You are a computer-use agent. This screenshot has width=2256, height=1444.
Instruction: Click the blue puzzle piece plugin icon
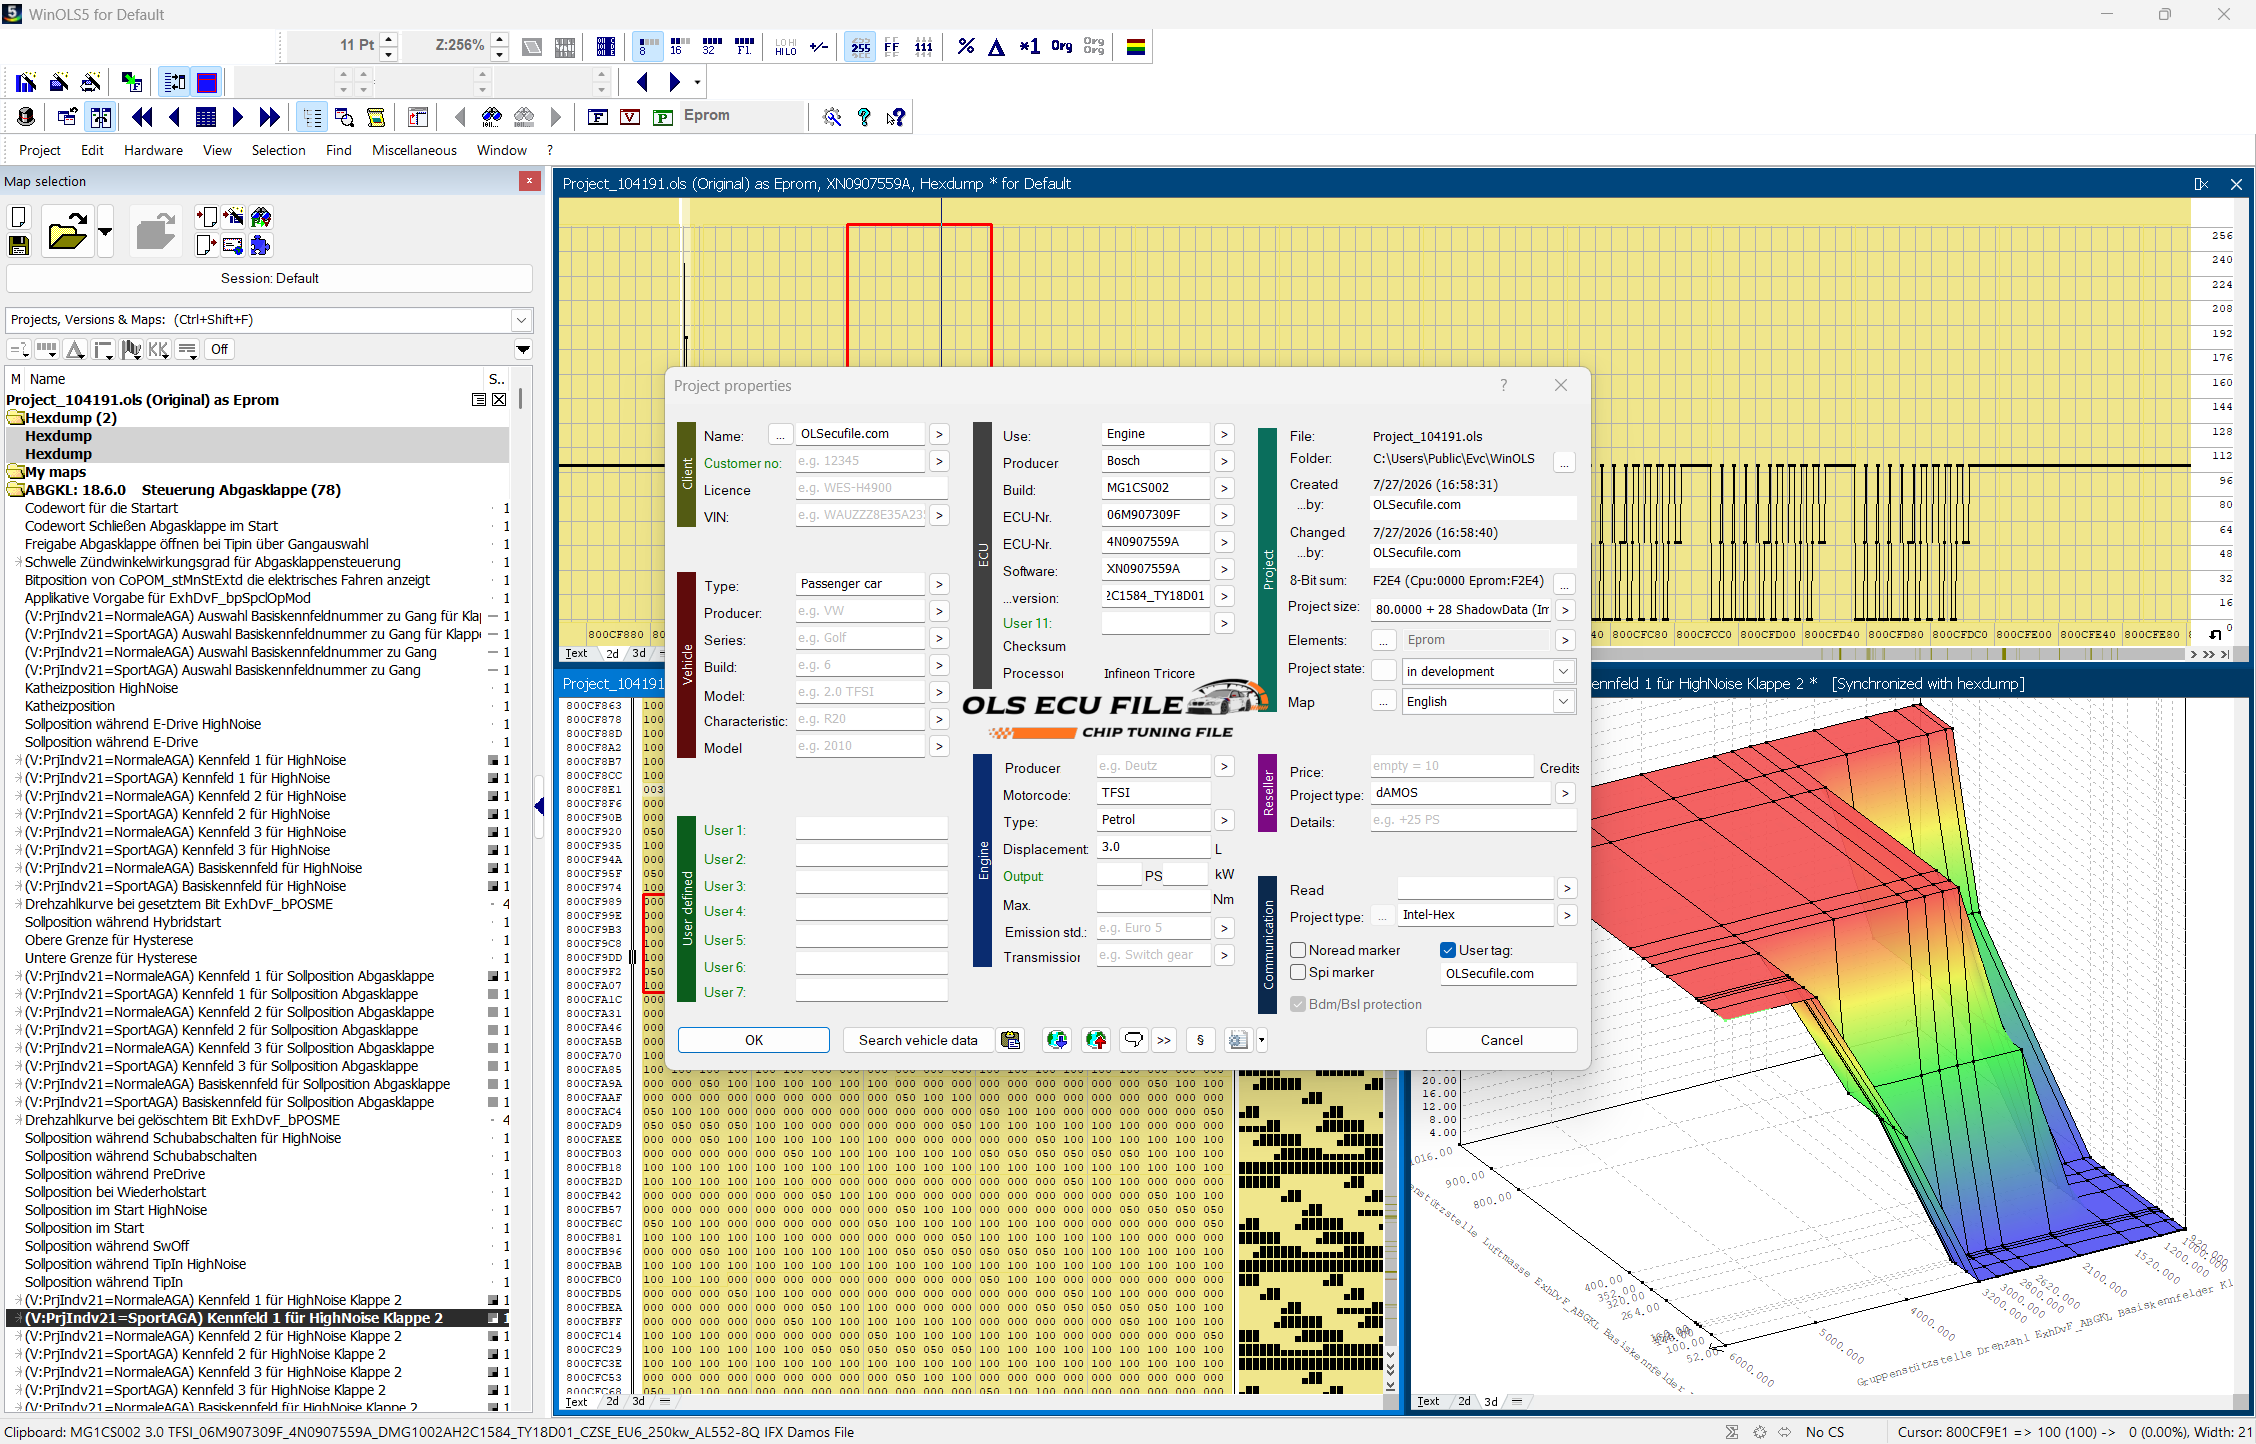(261, 245)
